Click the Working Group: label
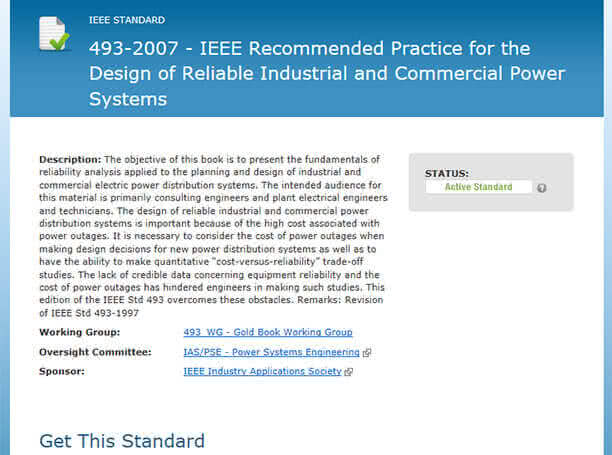This screenshot has width=612, height=455. 80,332
